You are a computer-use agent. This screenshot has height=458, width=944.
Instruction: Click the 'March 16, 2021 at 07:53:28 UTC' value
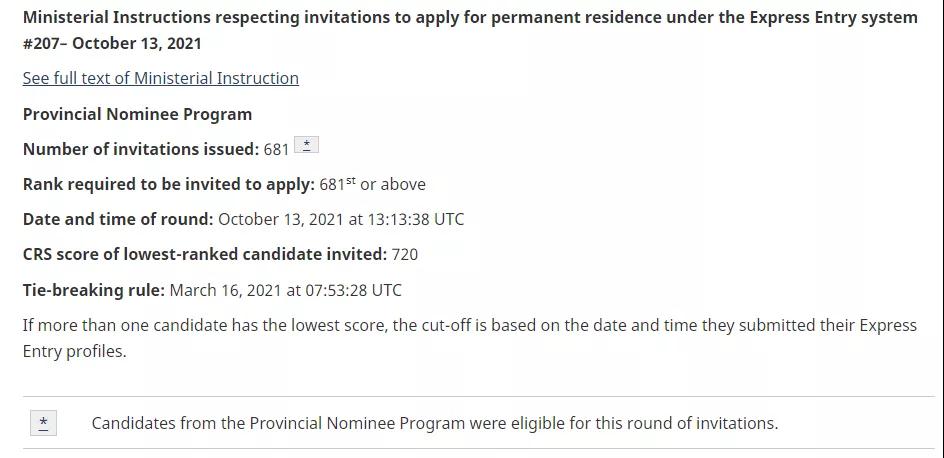click(285, 291)
